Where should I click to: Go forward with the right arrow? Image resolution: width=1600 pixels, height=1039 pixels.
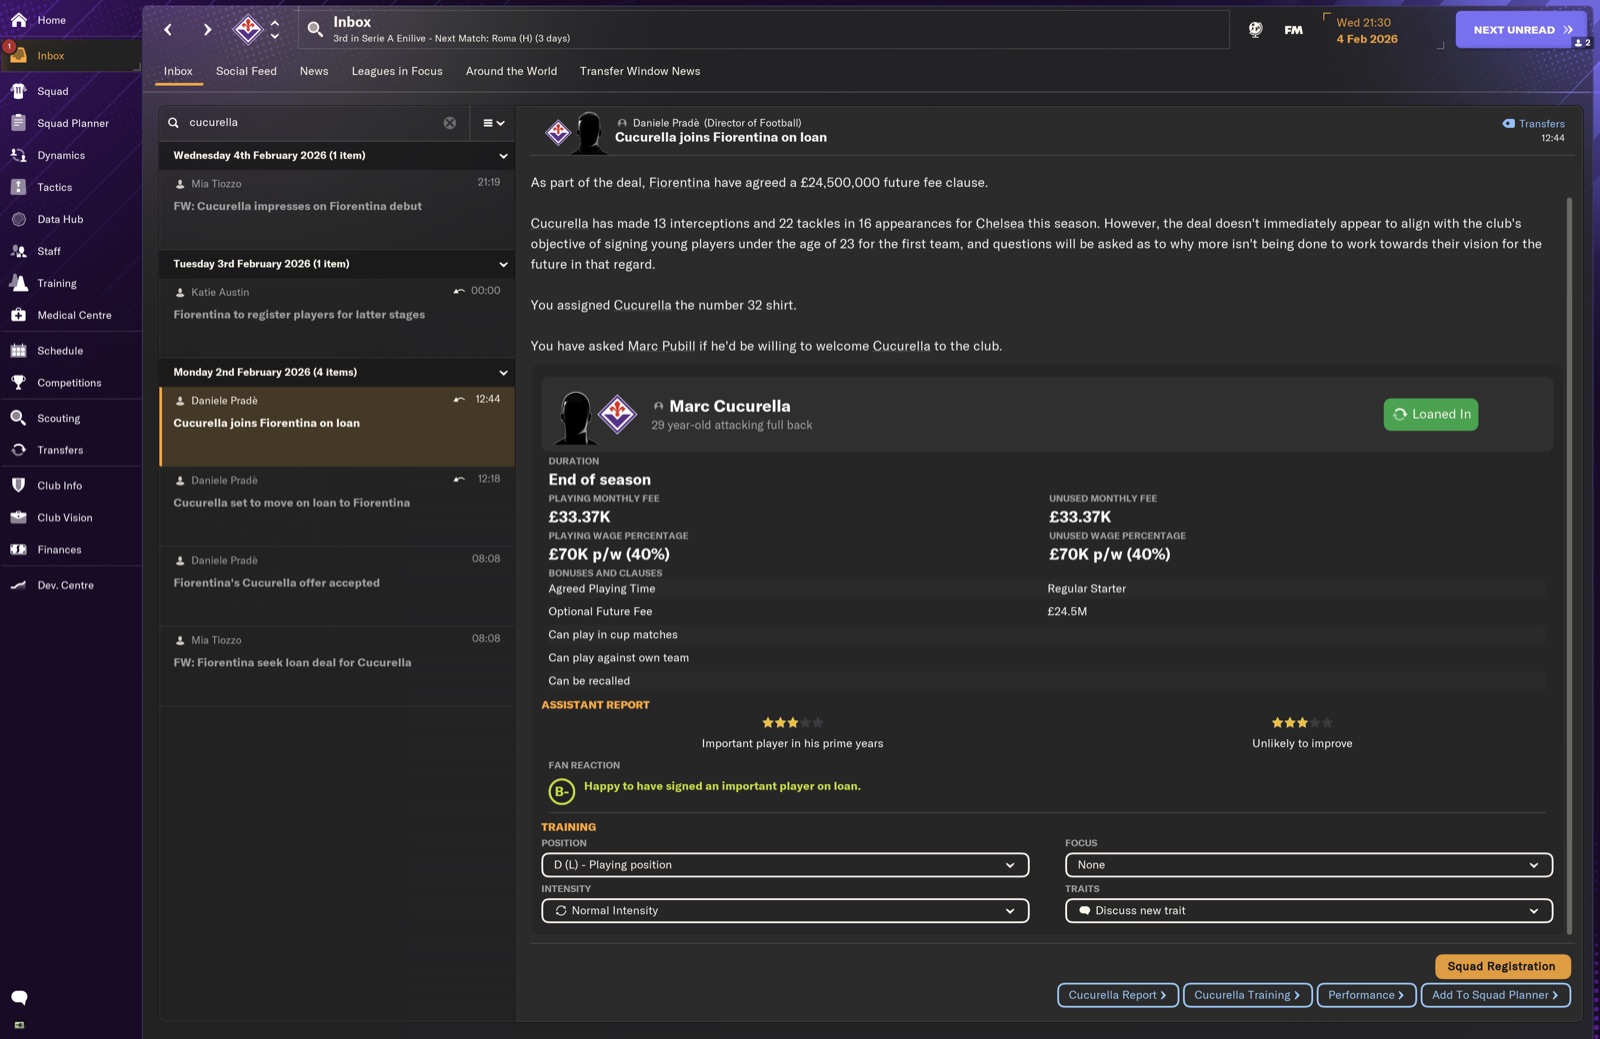(x=207, y=30)
